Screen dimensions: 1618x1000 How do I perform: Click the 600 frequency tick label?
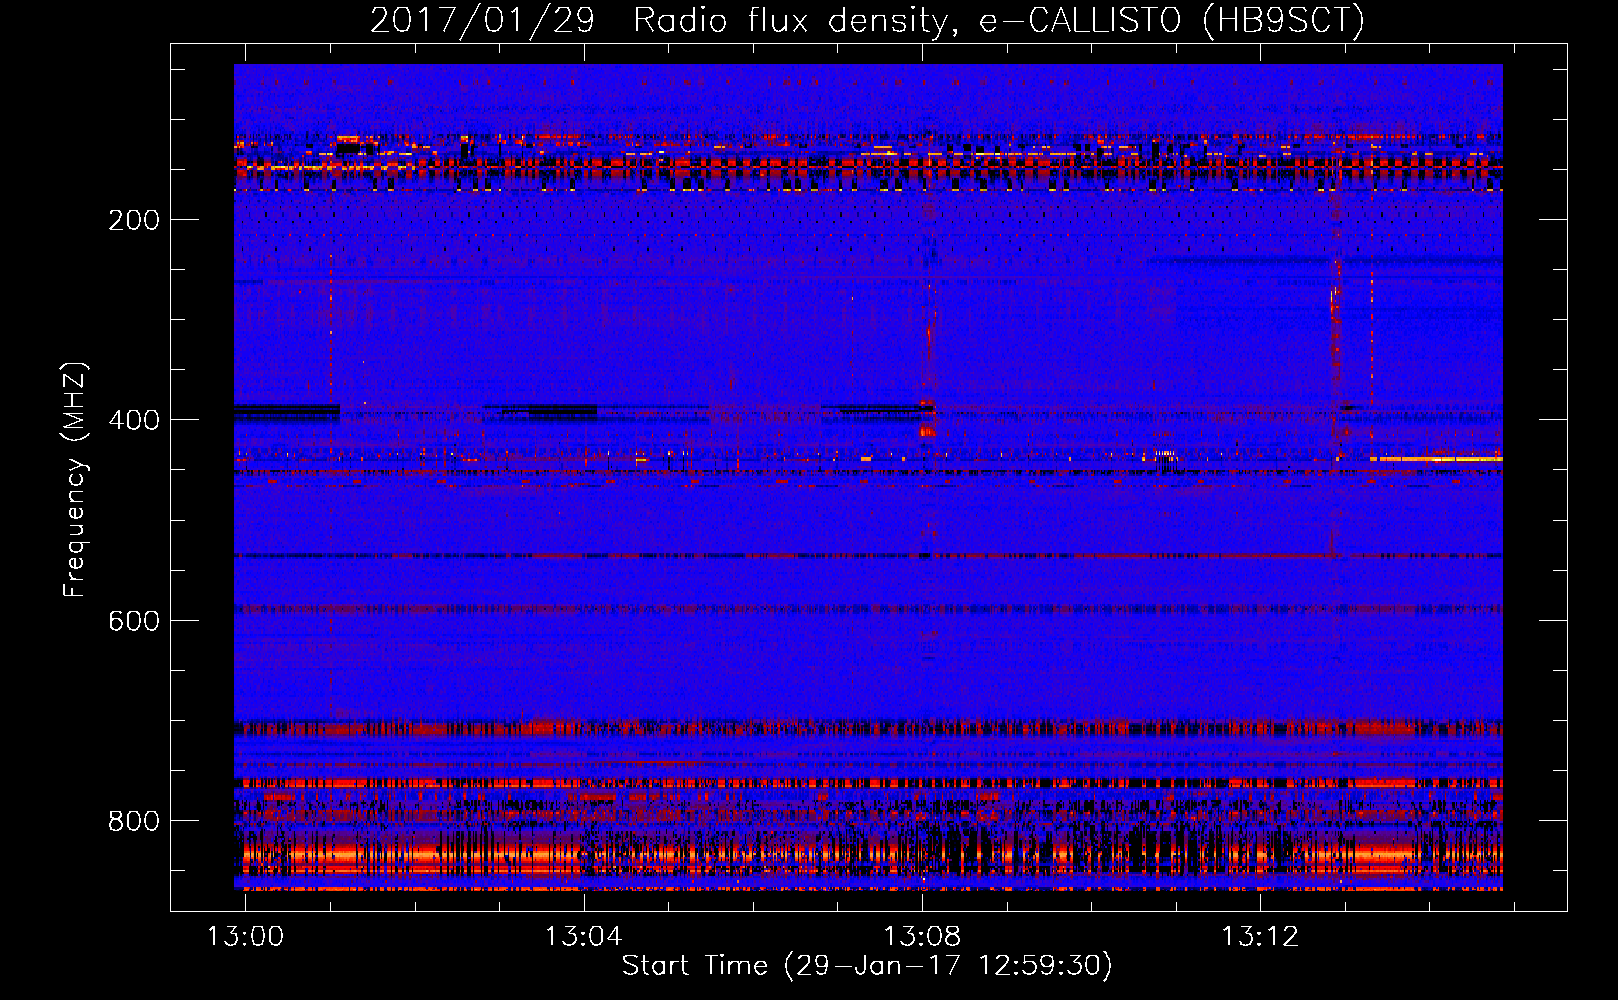(134, 621)
